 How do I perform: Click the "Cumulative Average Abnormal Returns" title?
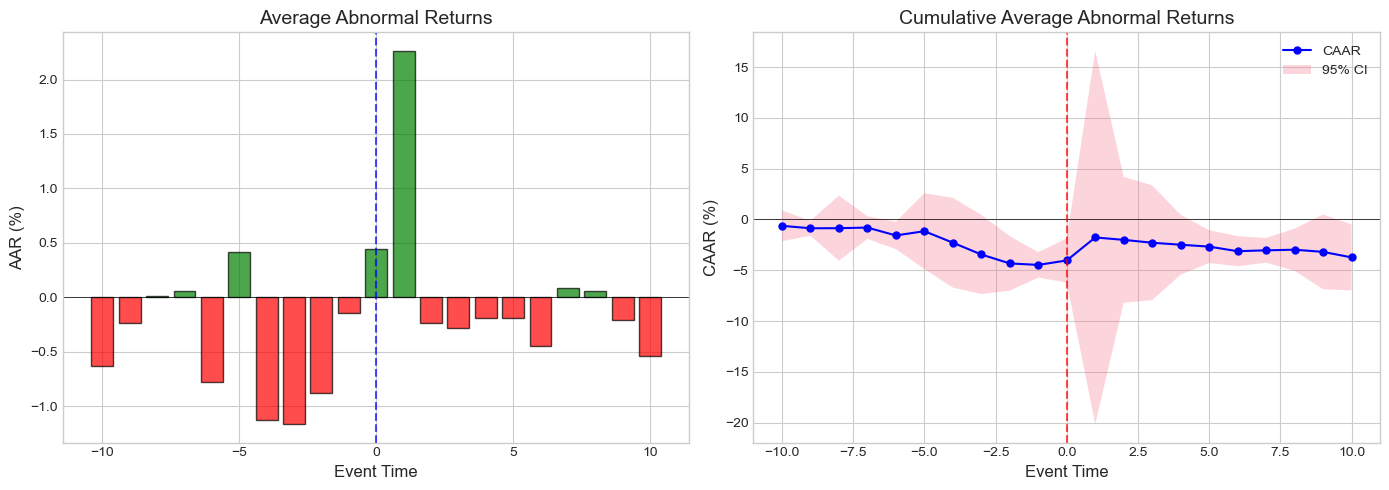[1066, 18]
